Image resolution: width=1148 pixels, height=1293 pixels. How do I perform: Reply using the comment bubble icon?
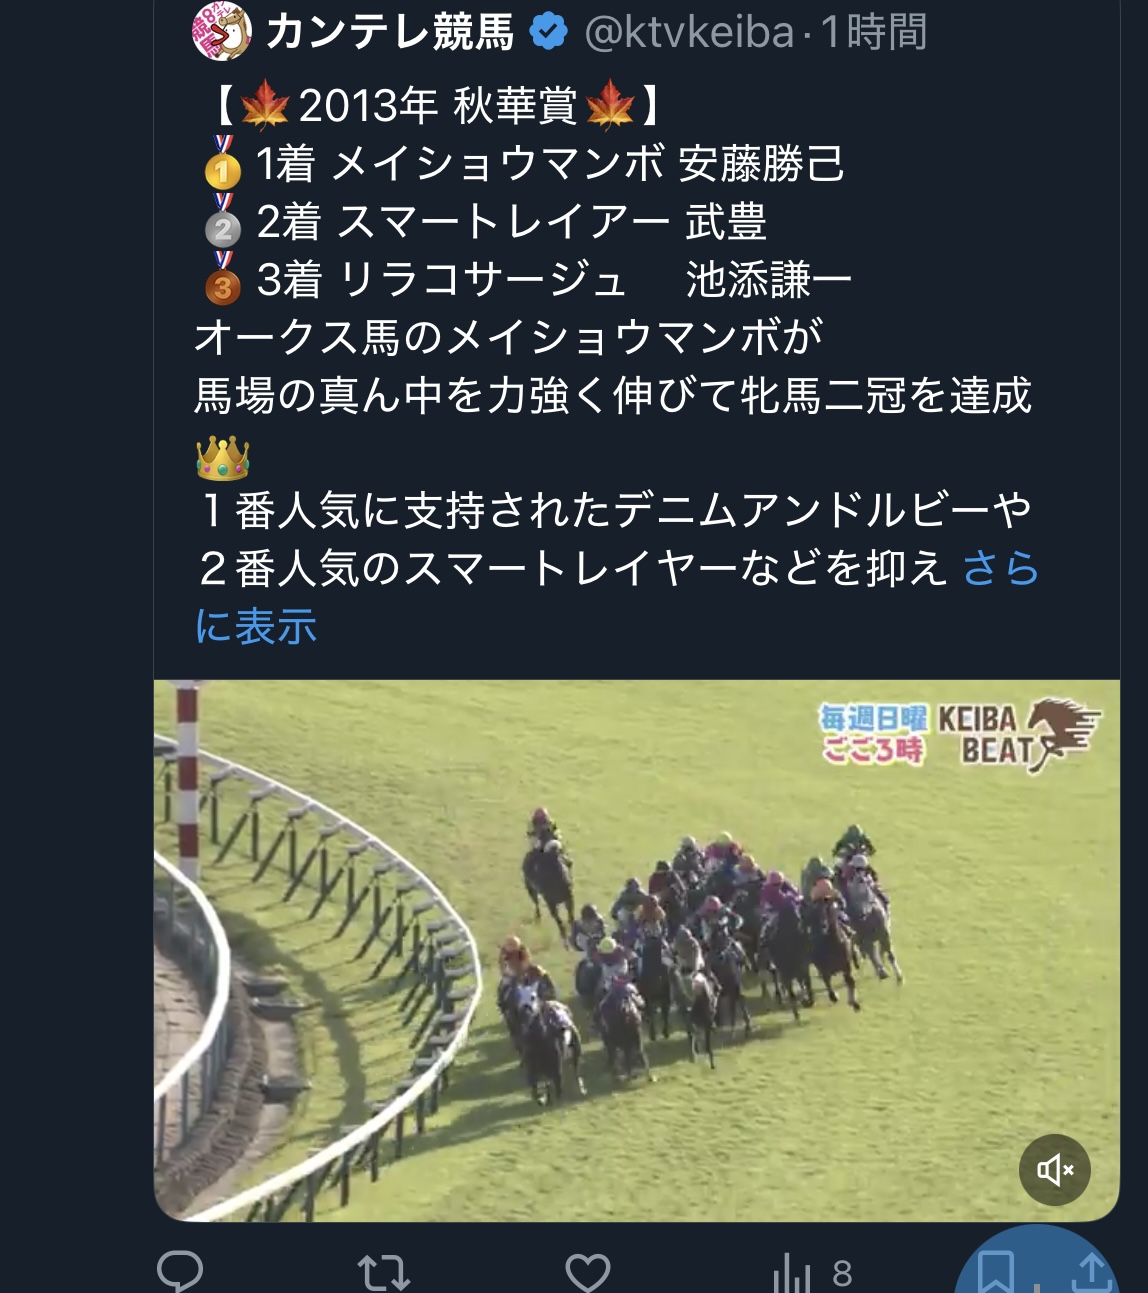180,1272
